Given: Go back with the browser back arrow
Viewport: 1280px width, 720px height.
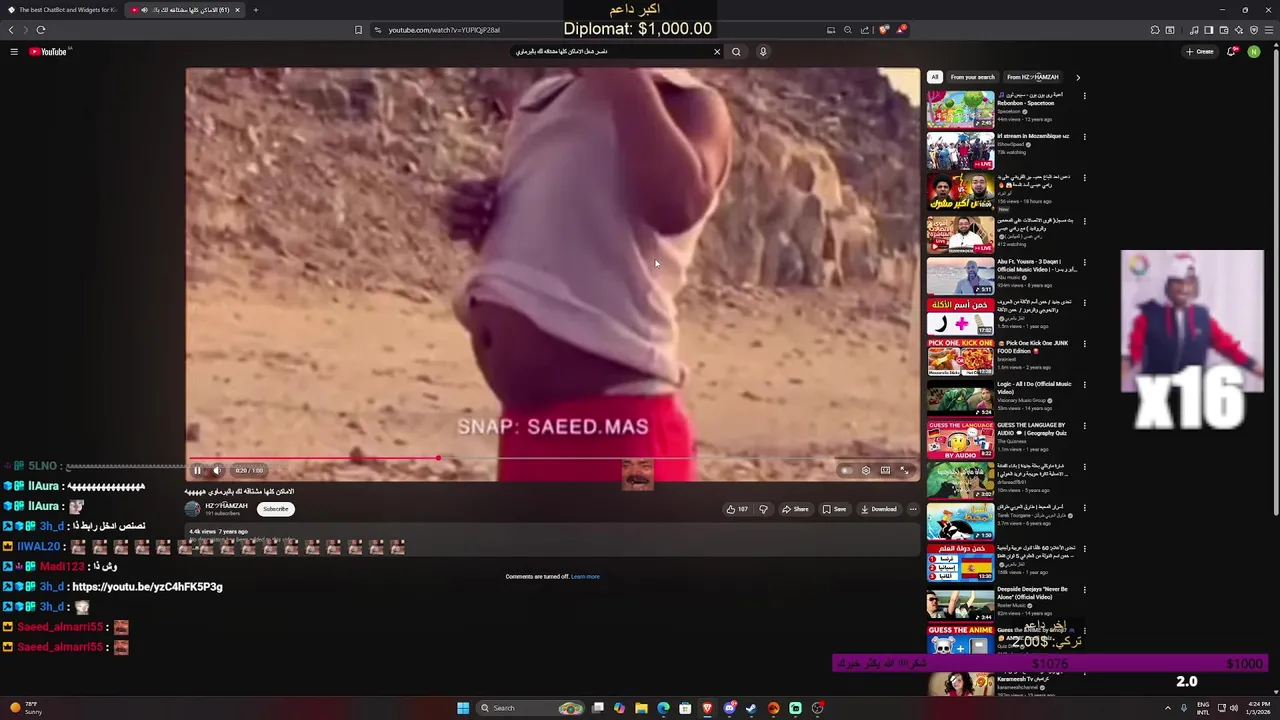Looking at the screenshot, I should 11,30.
